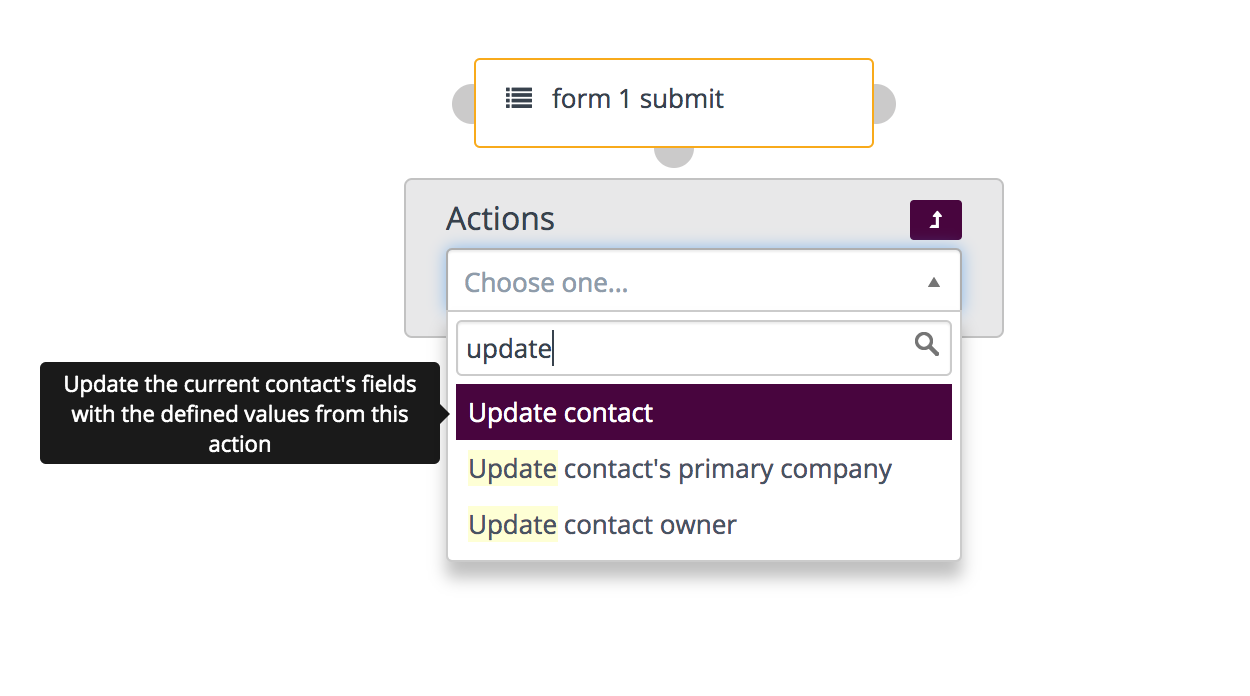Click highlighted Update word in primary company option

pos(512,469)
